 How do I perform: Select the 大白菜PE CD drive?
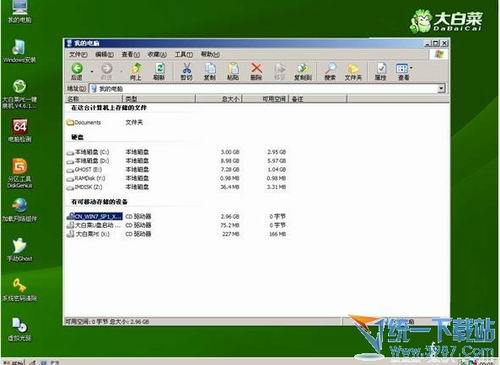pos(88,234)
